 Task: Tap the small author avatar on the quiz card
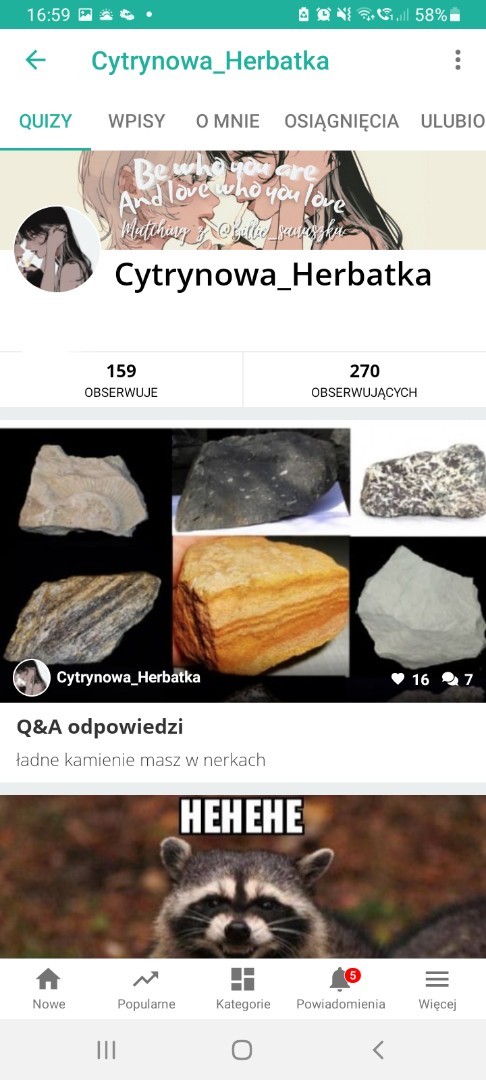click(32, 678)
